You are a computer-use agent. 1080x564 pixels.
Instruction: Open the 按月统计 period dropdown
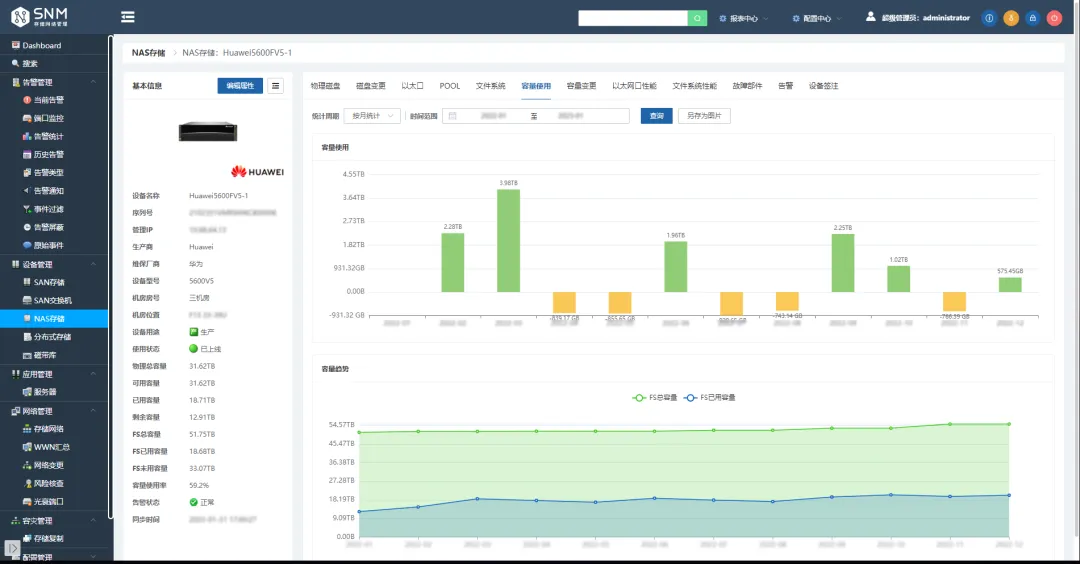pos(373,116)
